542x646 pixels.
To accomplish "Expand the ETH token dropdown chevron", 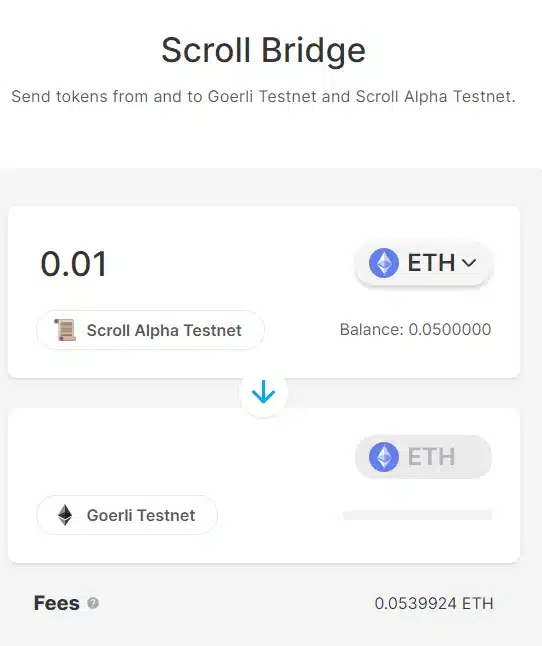I will pyautogui.click(x=469, y=263).
